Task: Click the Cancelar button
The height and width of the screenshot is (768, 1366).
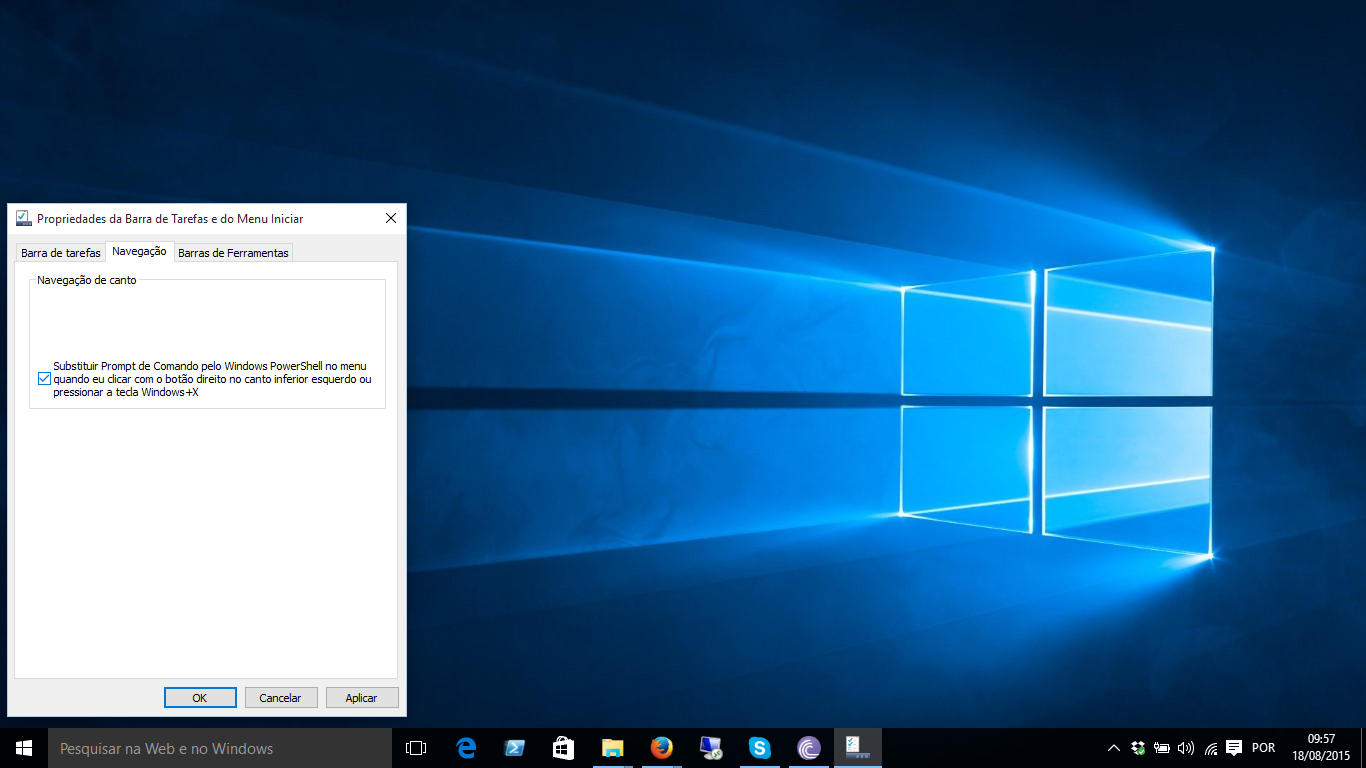Action: pos(280,698)
